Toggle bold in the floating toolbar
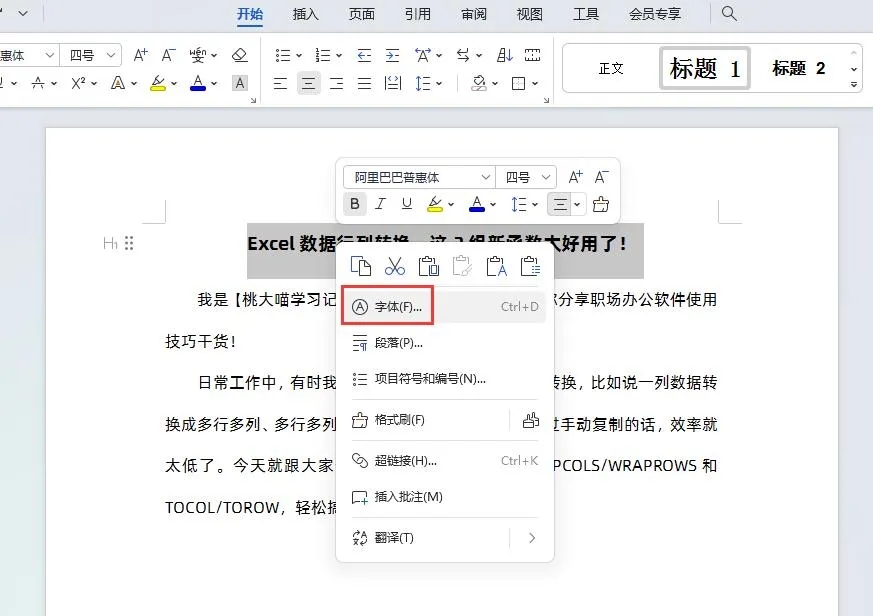This screenshot has width=873, height=616. click(355, 204)
